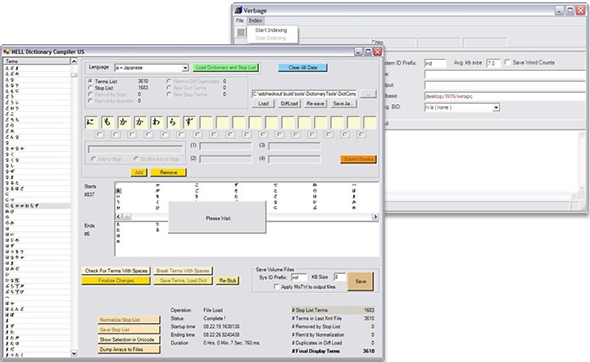Screen dimensions: 590x362
Task: Click the Clear All Data button
Action: 303,68
